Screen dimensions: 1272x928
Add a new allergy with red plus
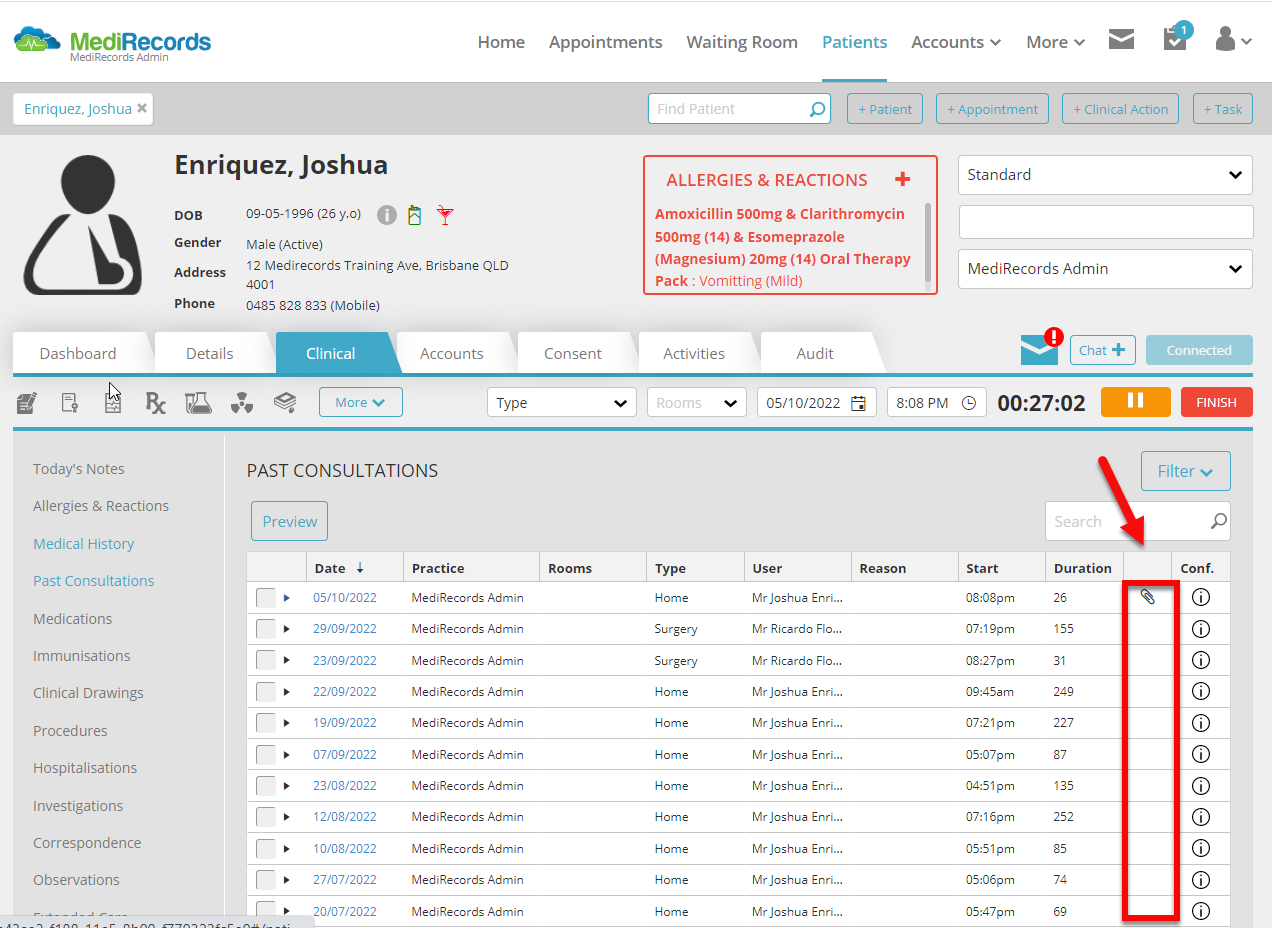point(903,179)
